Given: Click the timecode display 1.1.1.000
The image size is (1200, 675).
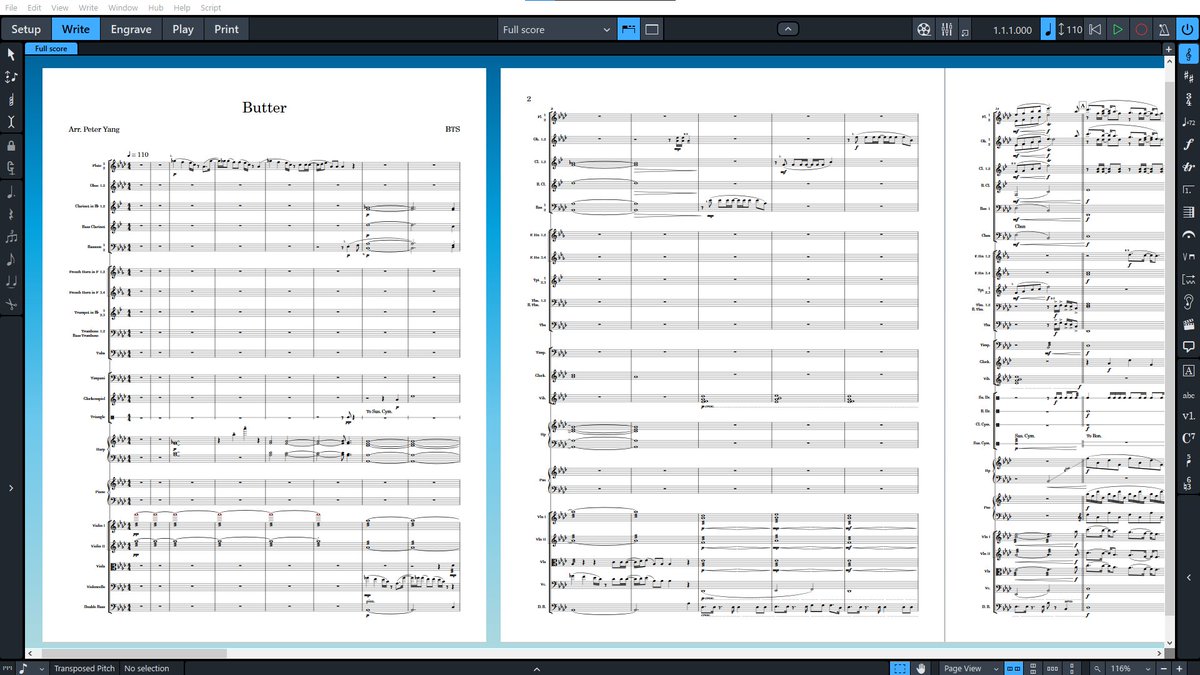Looking at the screenshot, I should coord(1013,30).
